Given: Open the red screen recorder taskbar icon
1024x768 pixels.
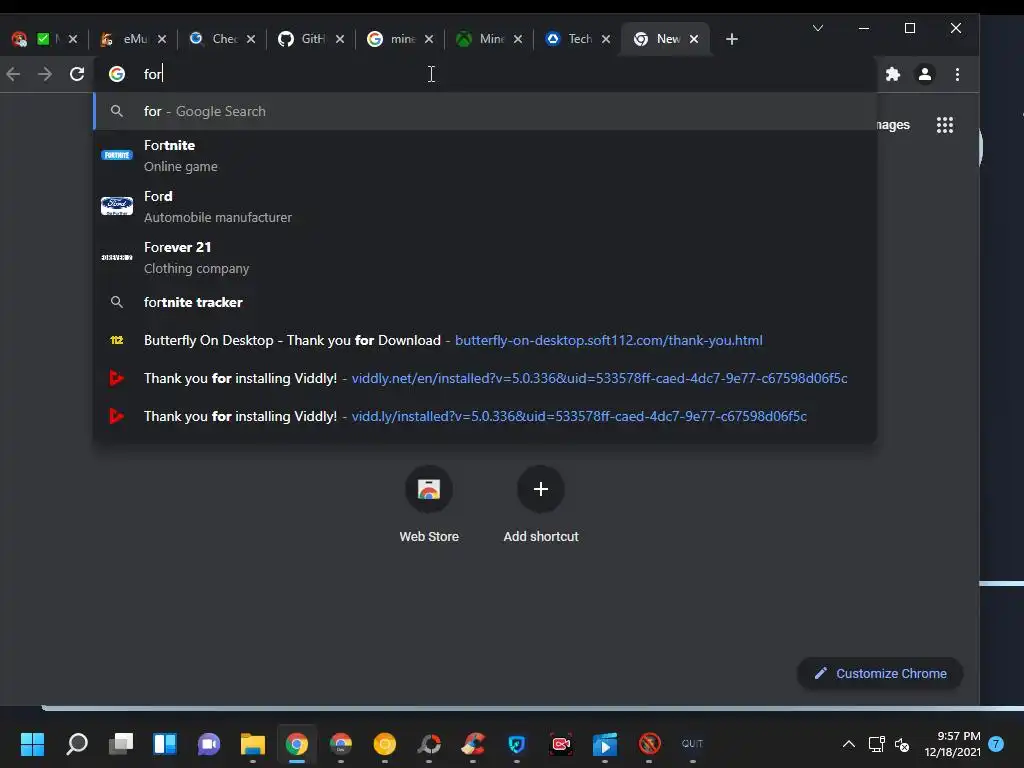Looking at the screenshot, I should pyautogui.click(x=561, y=744).
